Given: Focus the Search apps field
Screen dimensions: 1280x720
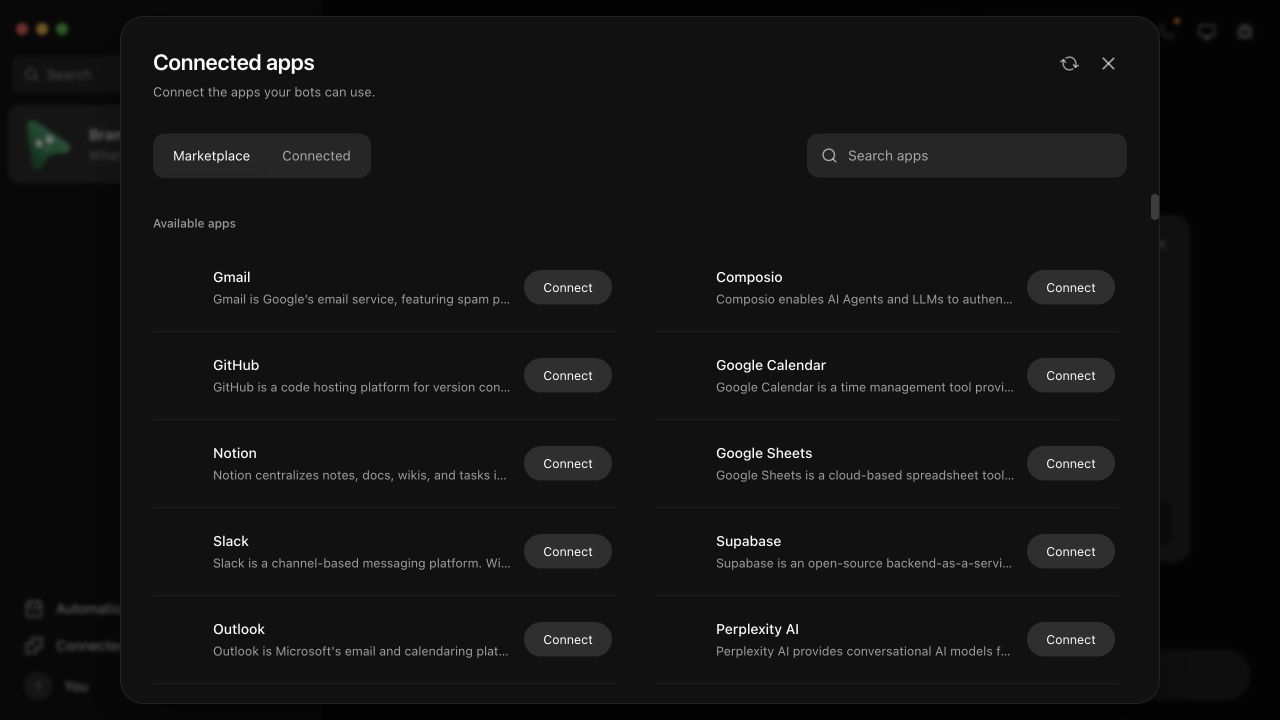Looking at the screenshot, I should [967, 155].
